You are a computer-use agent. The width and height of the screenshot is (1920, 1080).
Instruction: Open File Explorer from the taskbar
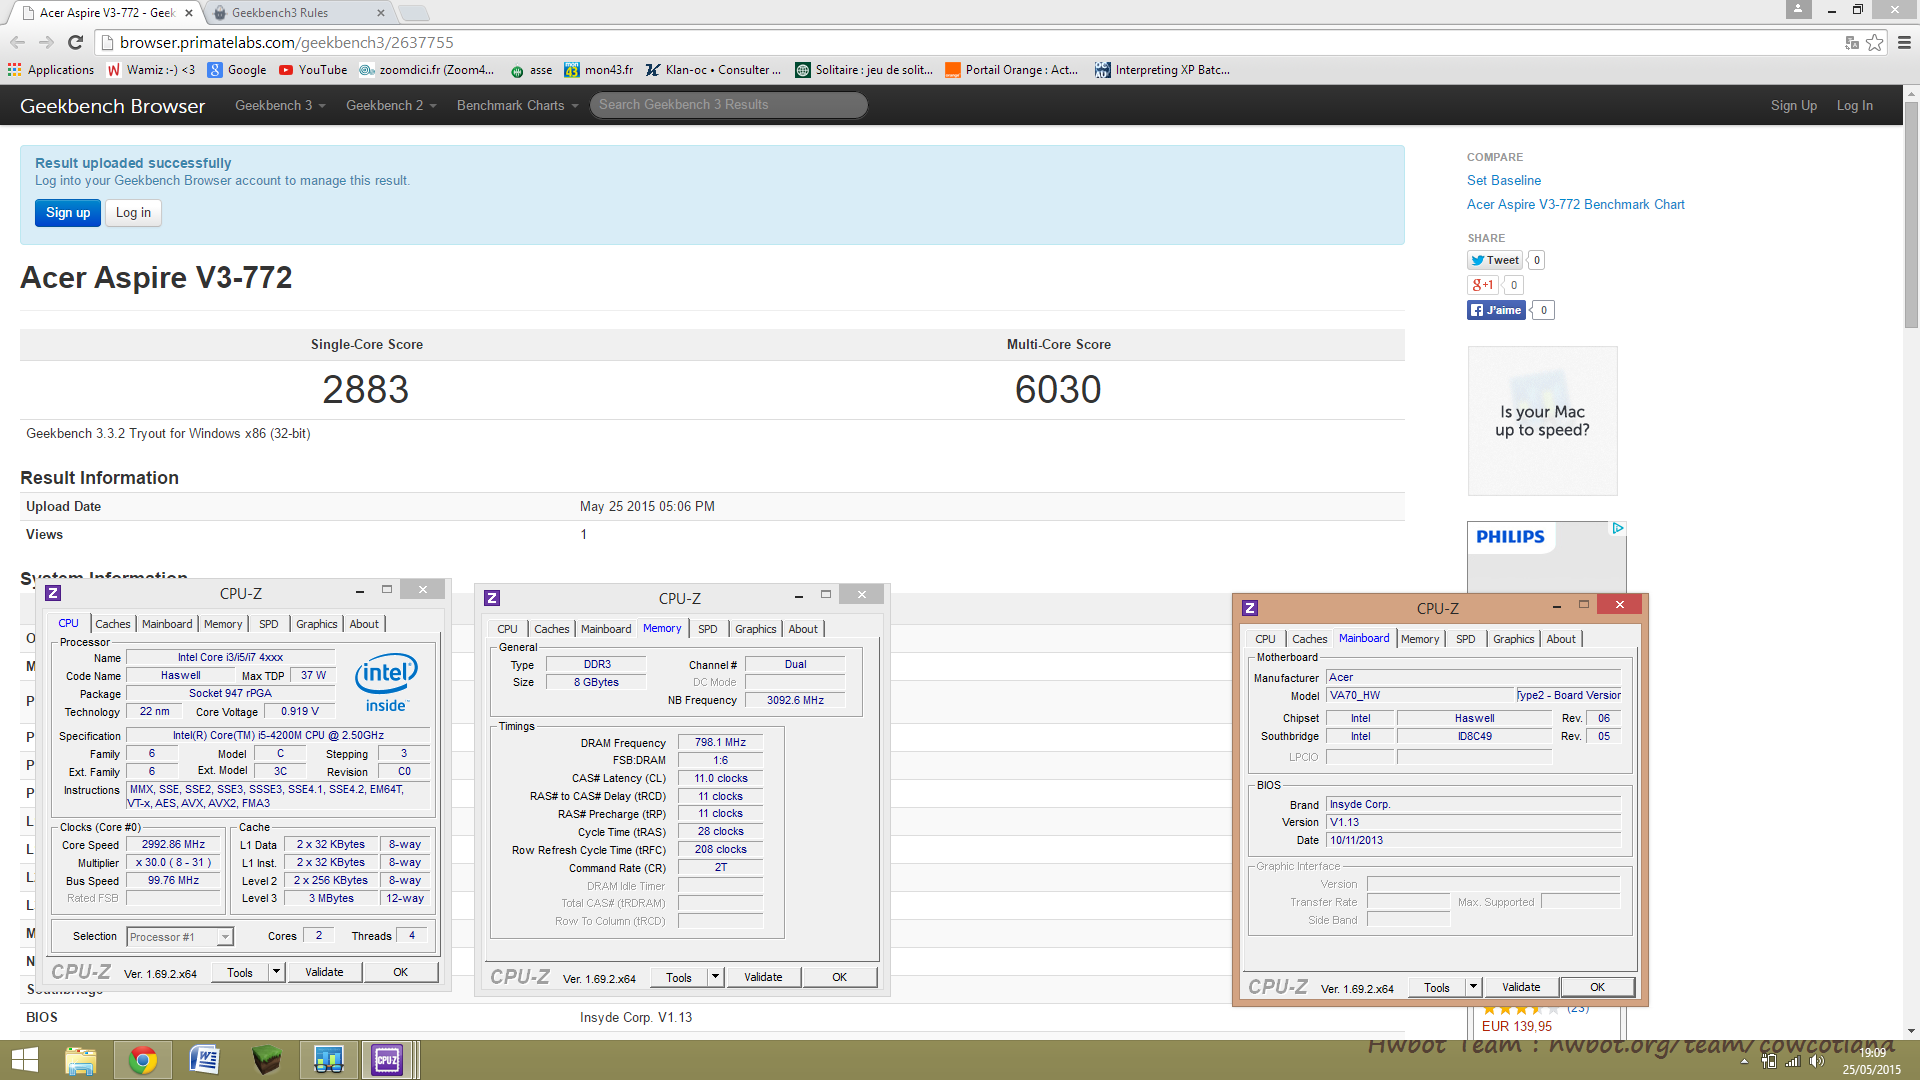coord(81,1060)
